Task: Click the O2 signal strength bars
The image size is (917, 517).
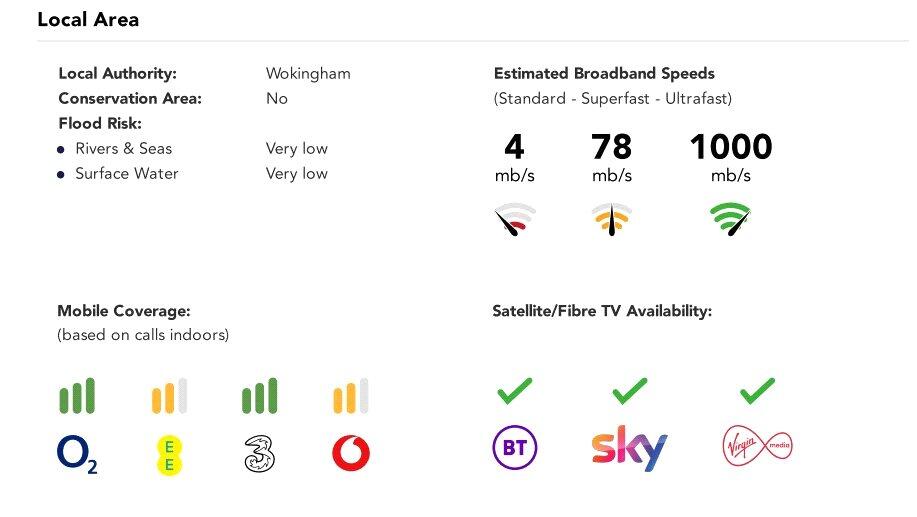Action: pos(77,396)
